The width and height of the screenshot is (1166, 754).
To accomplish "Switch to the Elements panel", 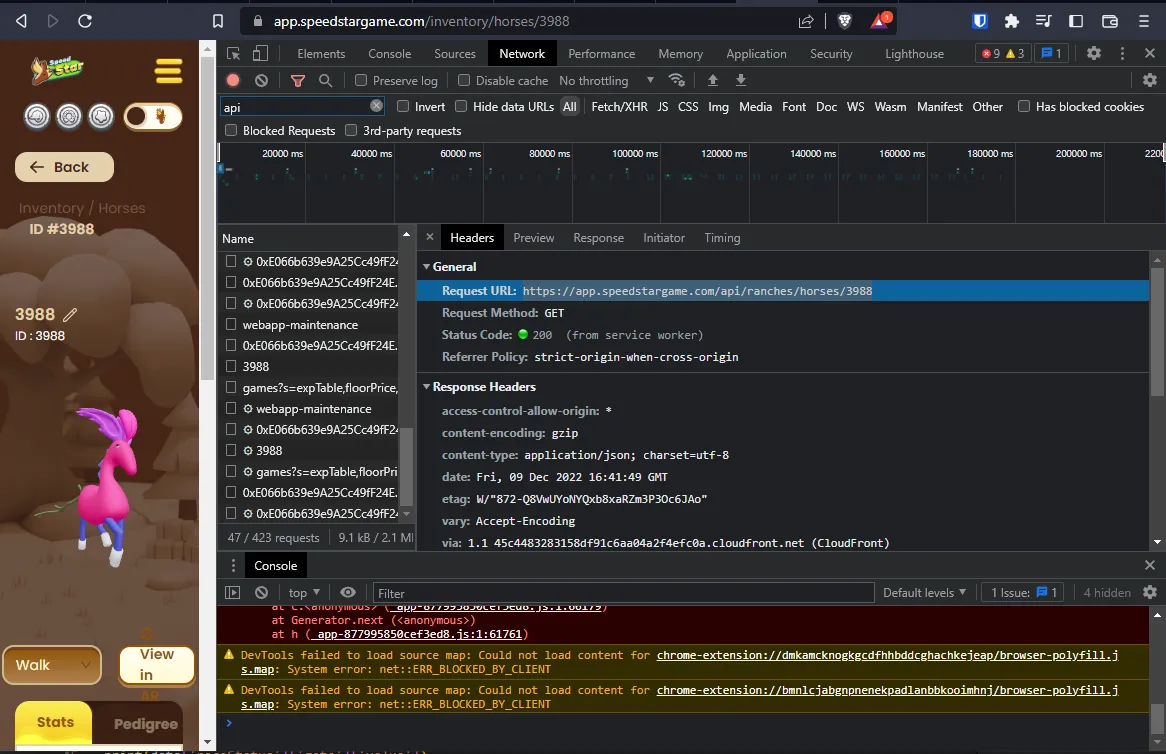I will [321, 54].
